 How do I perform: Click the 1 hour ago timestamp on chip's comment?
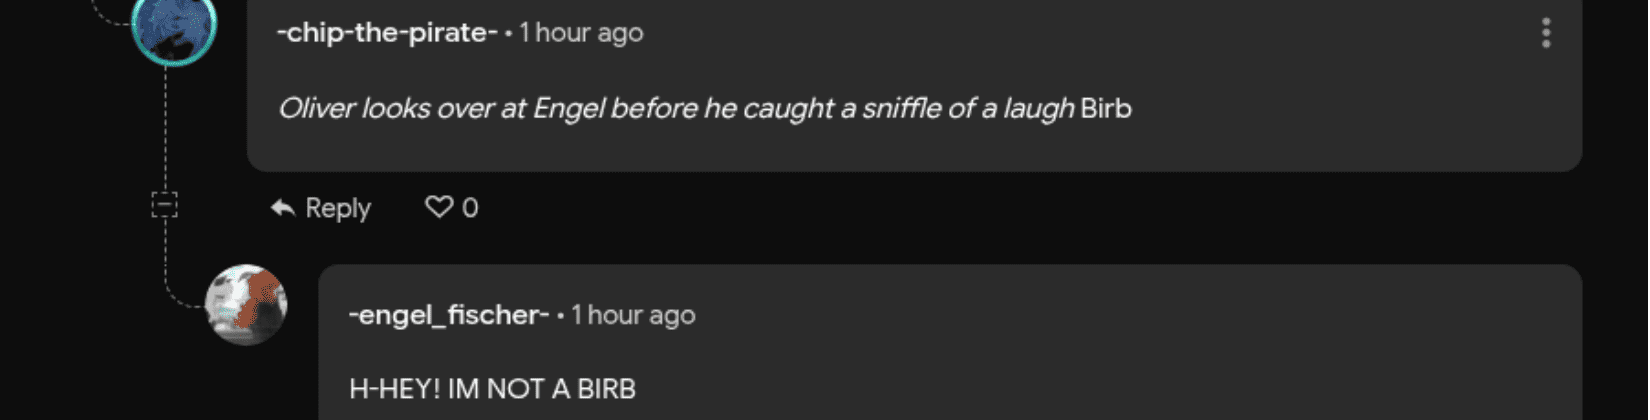(581, 32)
